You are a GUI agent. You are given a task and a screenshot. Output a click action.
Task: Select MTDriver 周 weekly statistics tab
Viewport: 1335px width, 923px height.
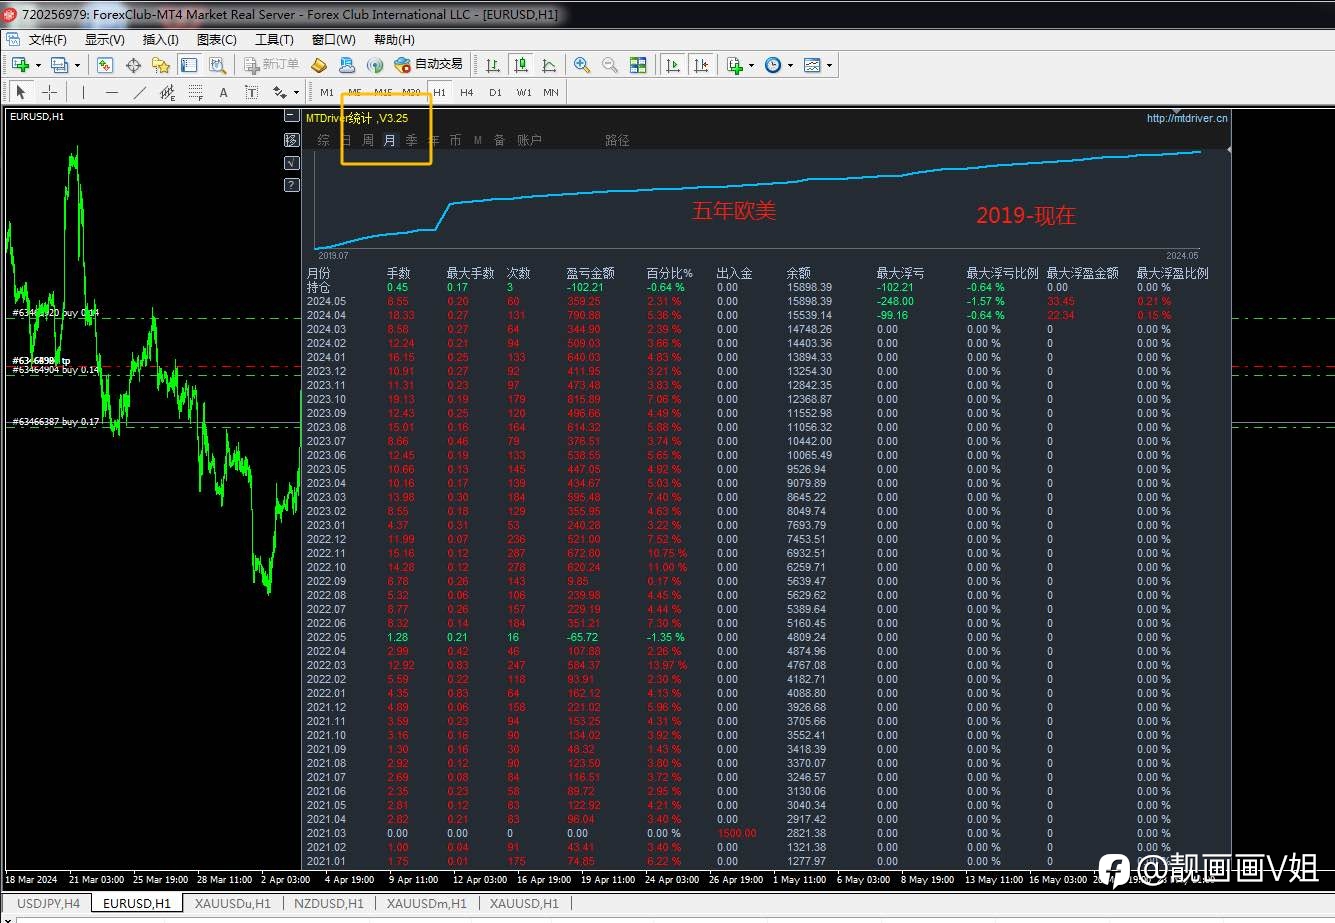[367, 140]
